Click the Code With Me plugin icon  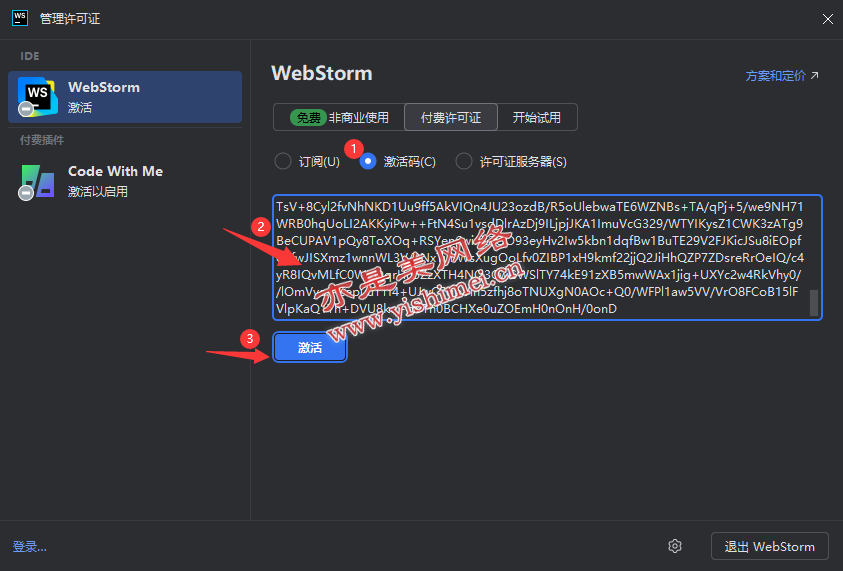coord(37,182)
